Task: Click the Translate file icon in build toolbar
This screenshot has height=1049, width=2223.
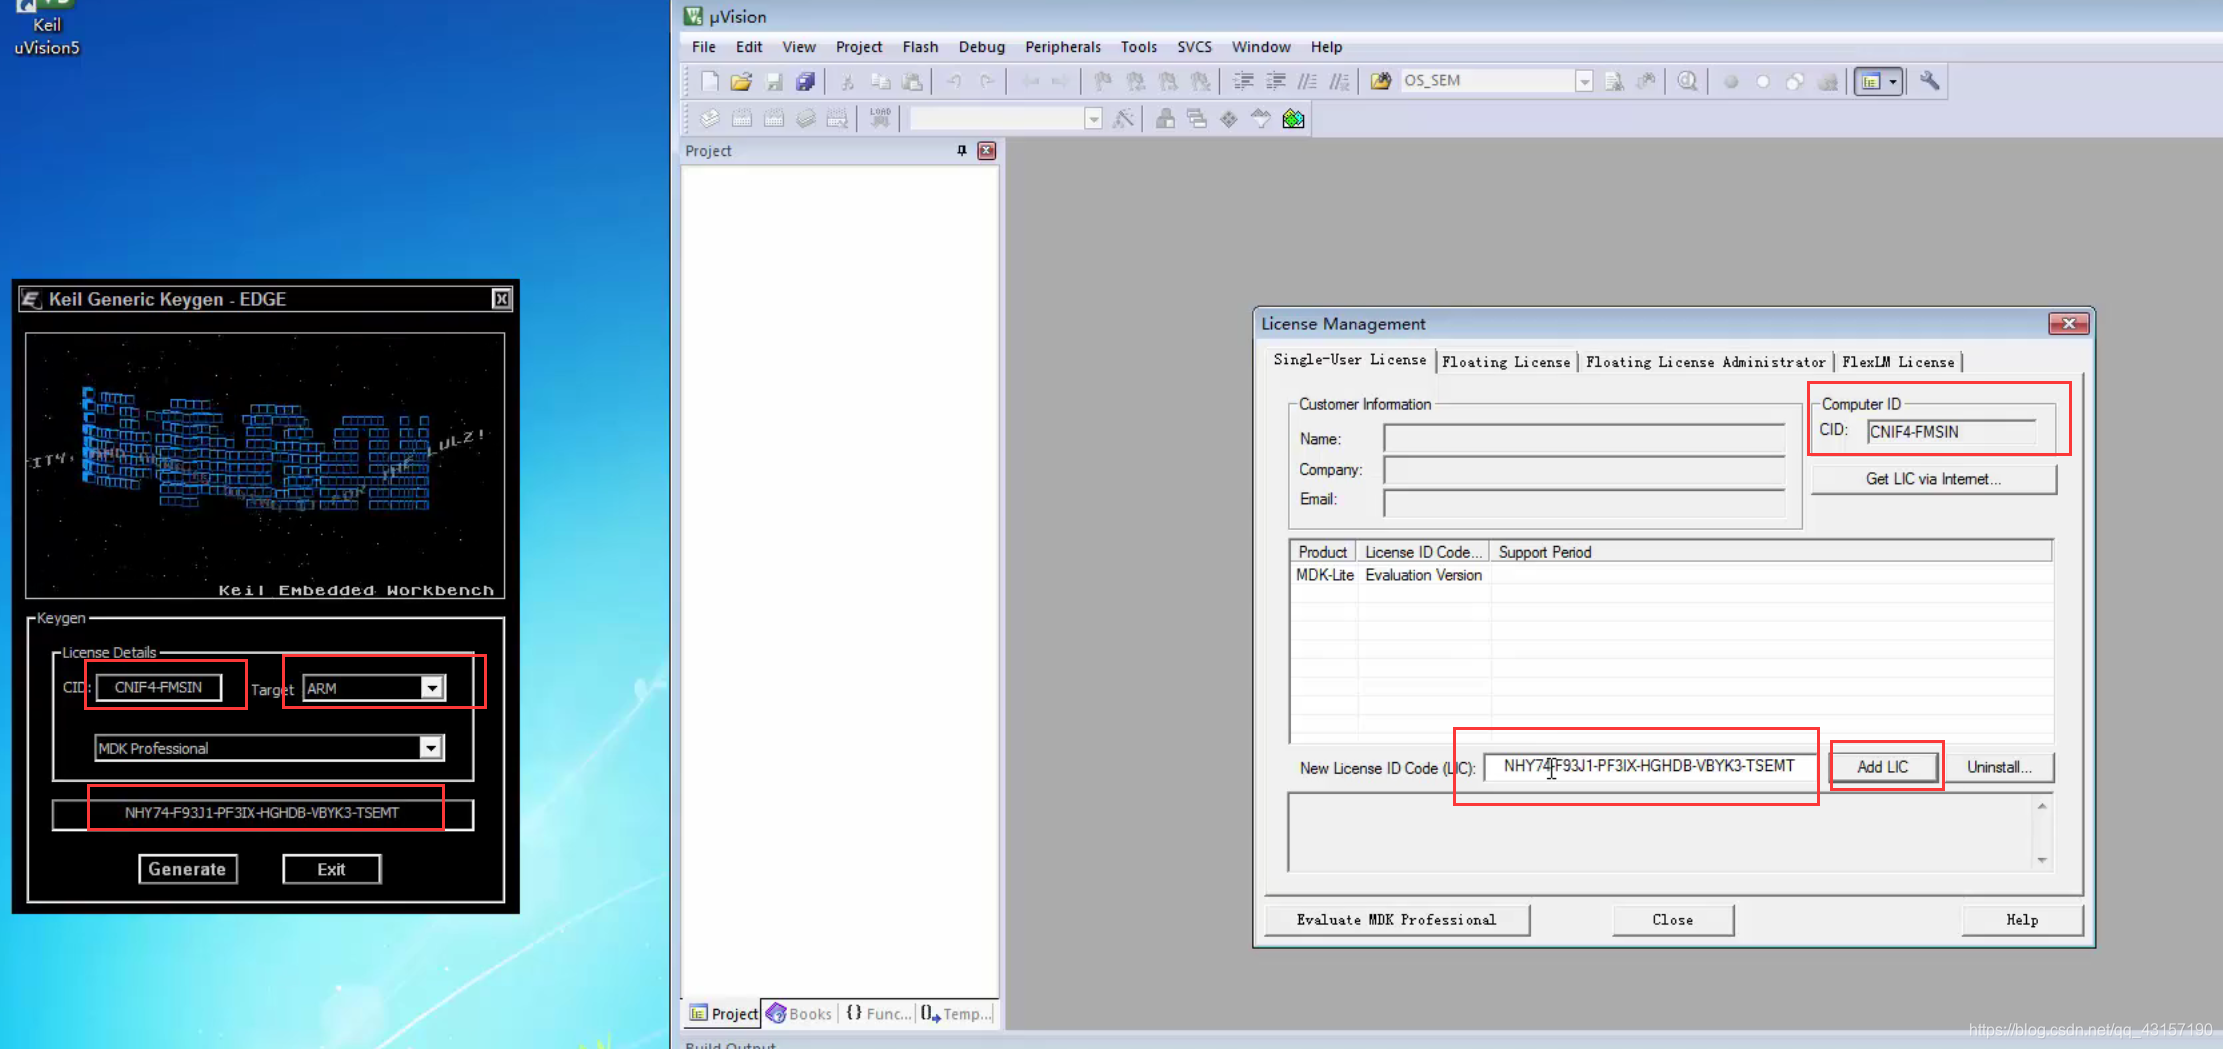Action: click(709, 119)
